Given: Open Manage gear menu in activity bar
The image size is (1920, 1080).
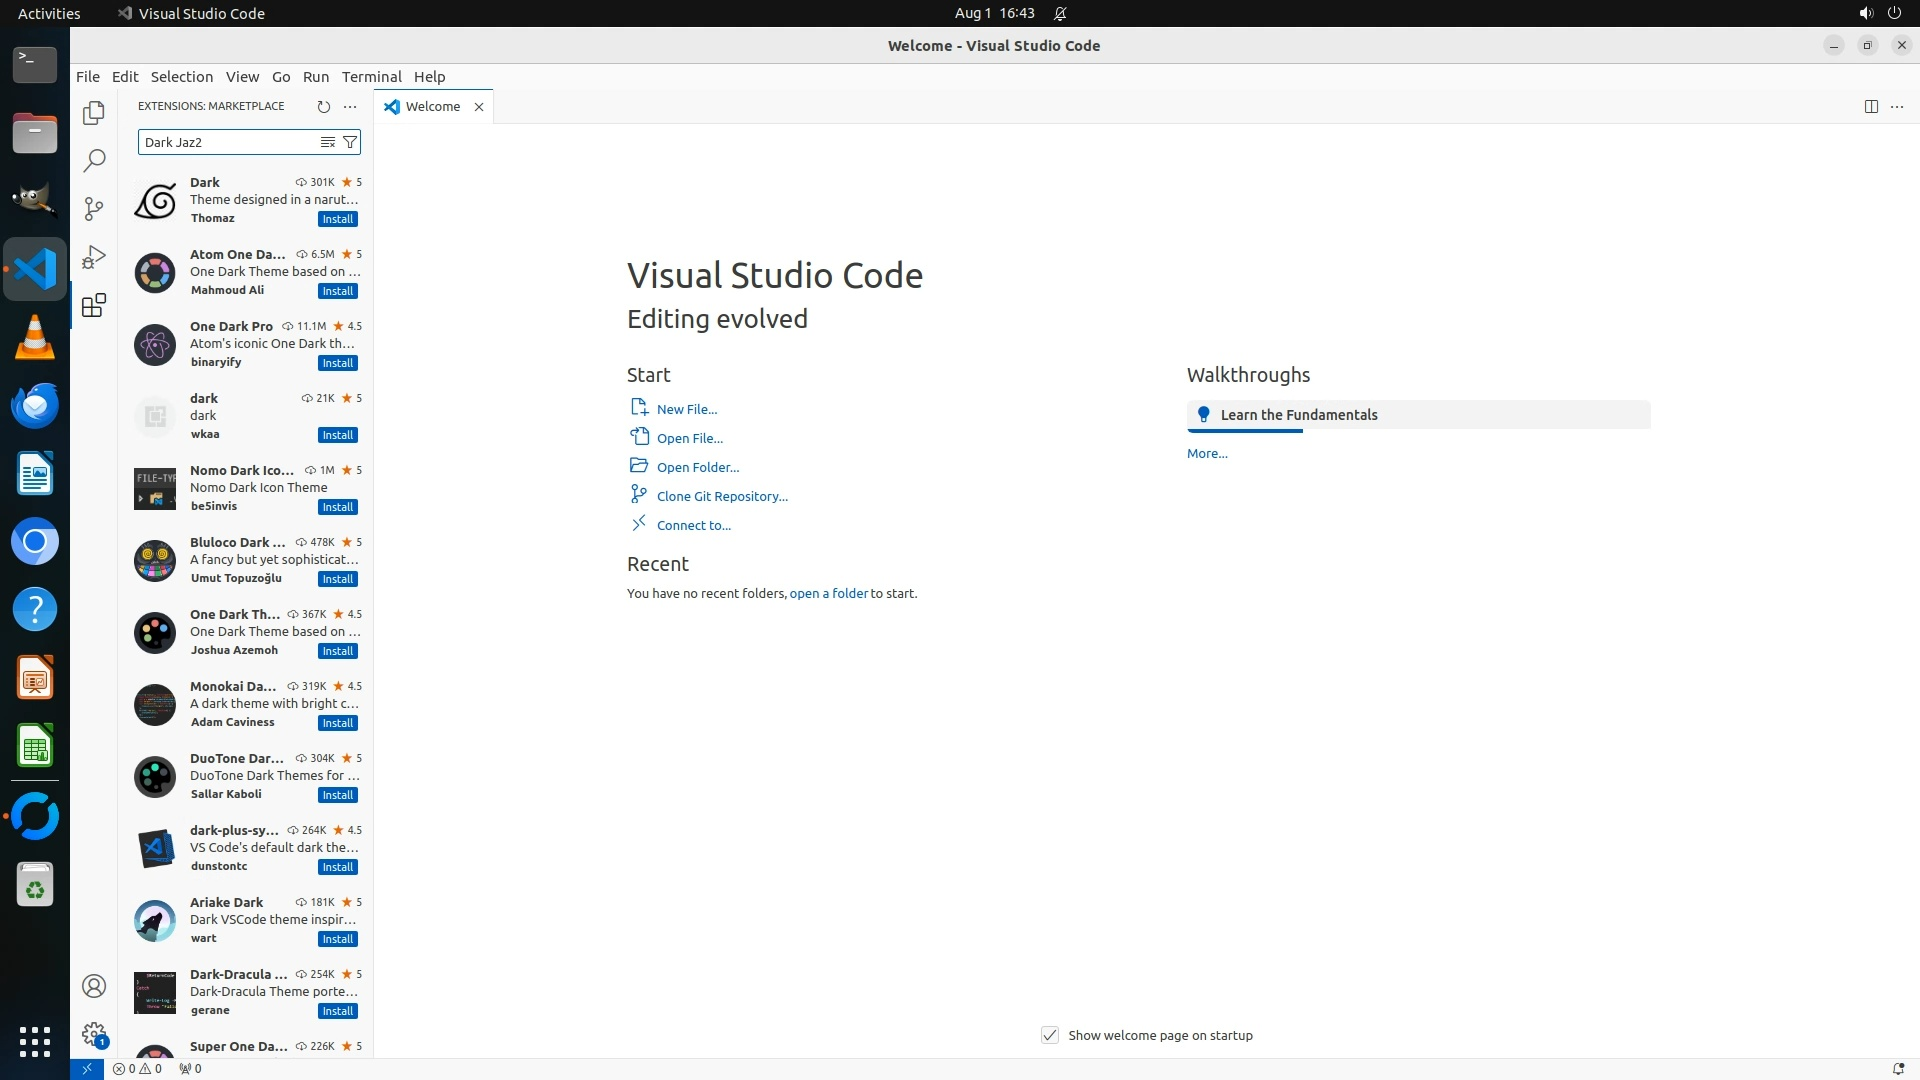Looking at the screenshot, I should [x=93, y=1034].
